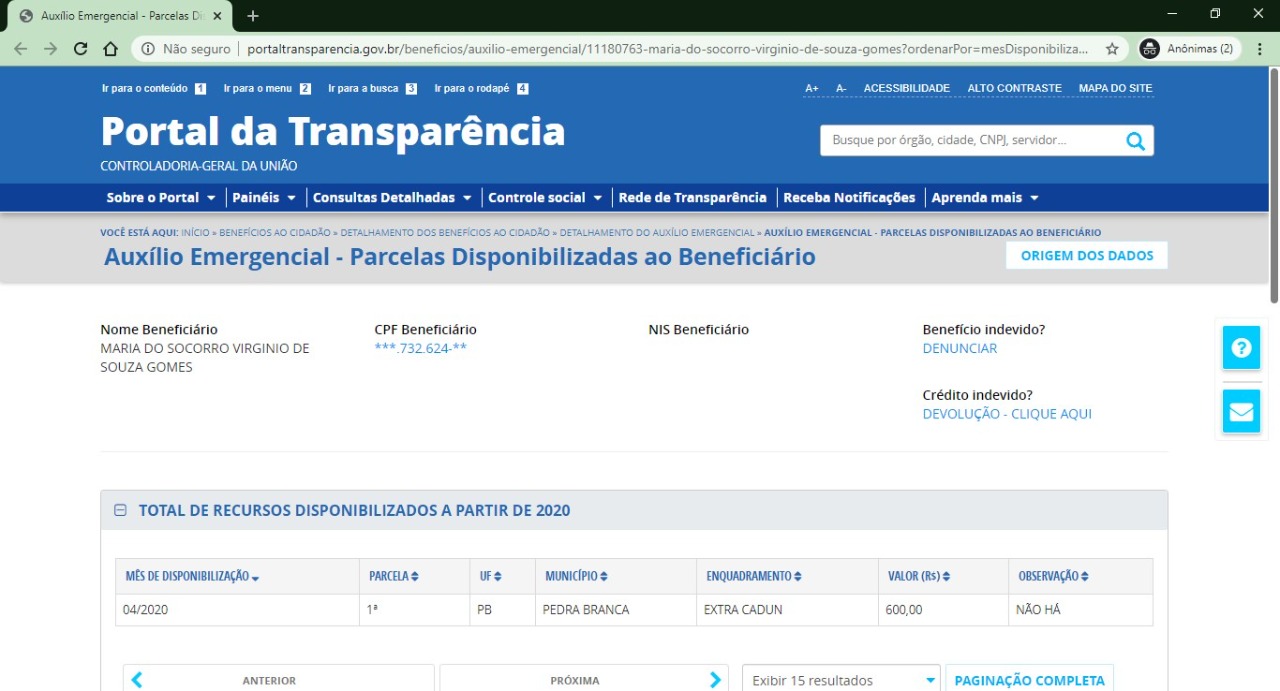
Task: Decrease font size with A-
Action: (841, 88)
